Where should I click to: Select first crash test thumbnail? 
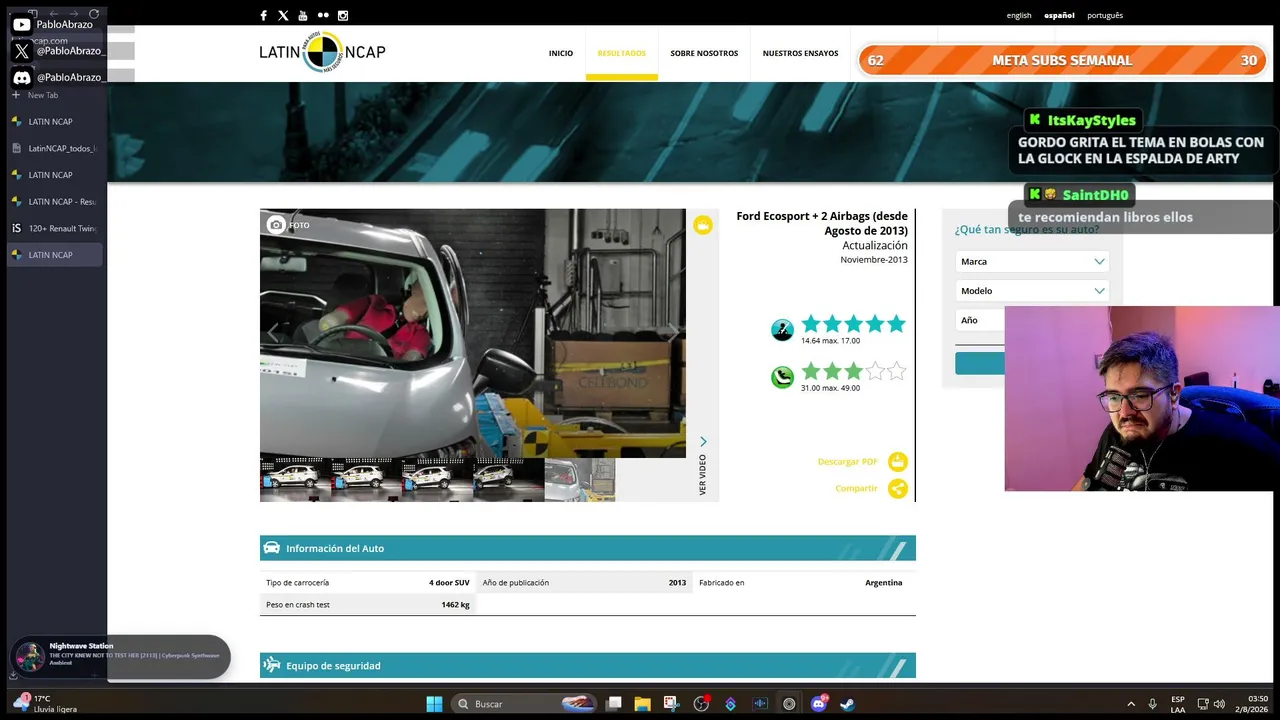pyautogui.click(x=295, y=479)
